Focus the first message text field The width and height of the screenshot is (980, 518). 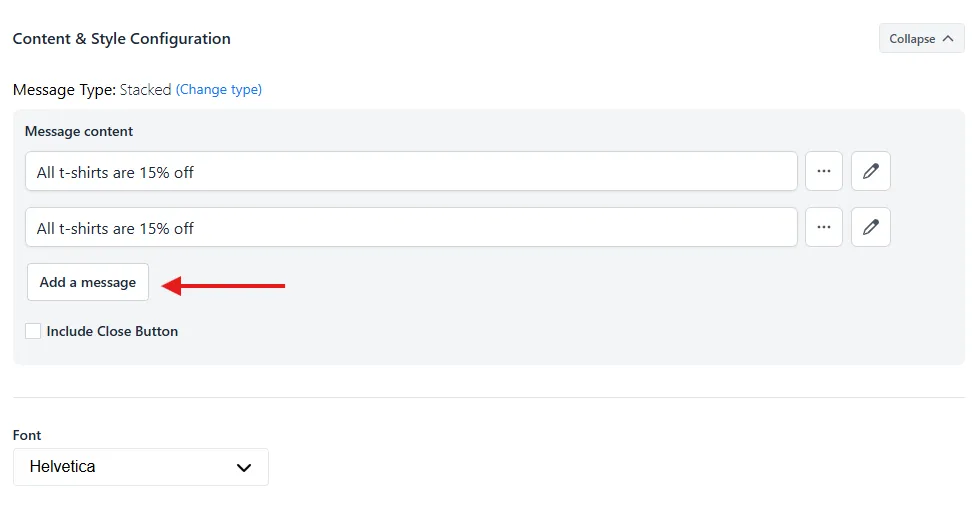(x=411, y=171)
